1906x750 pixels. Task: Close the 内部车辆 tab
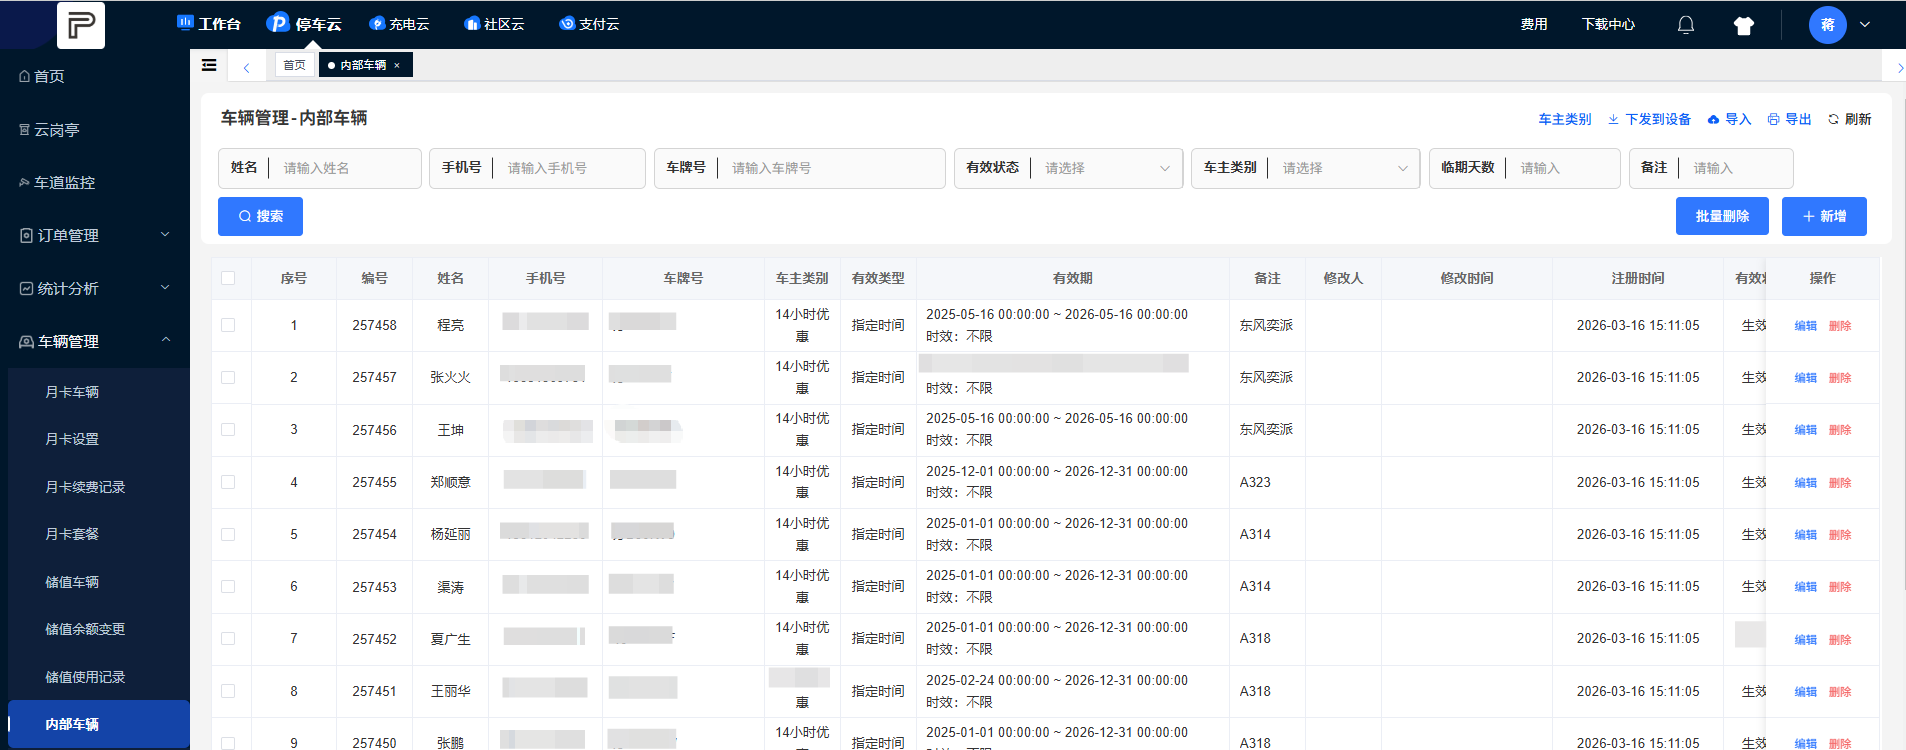coord(397,66)
